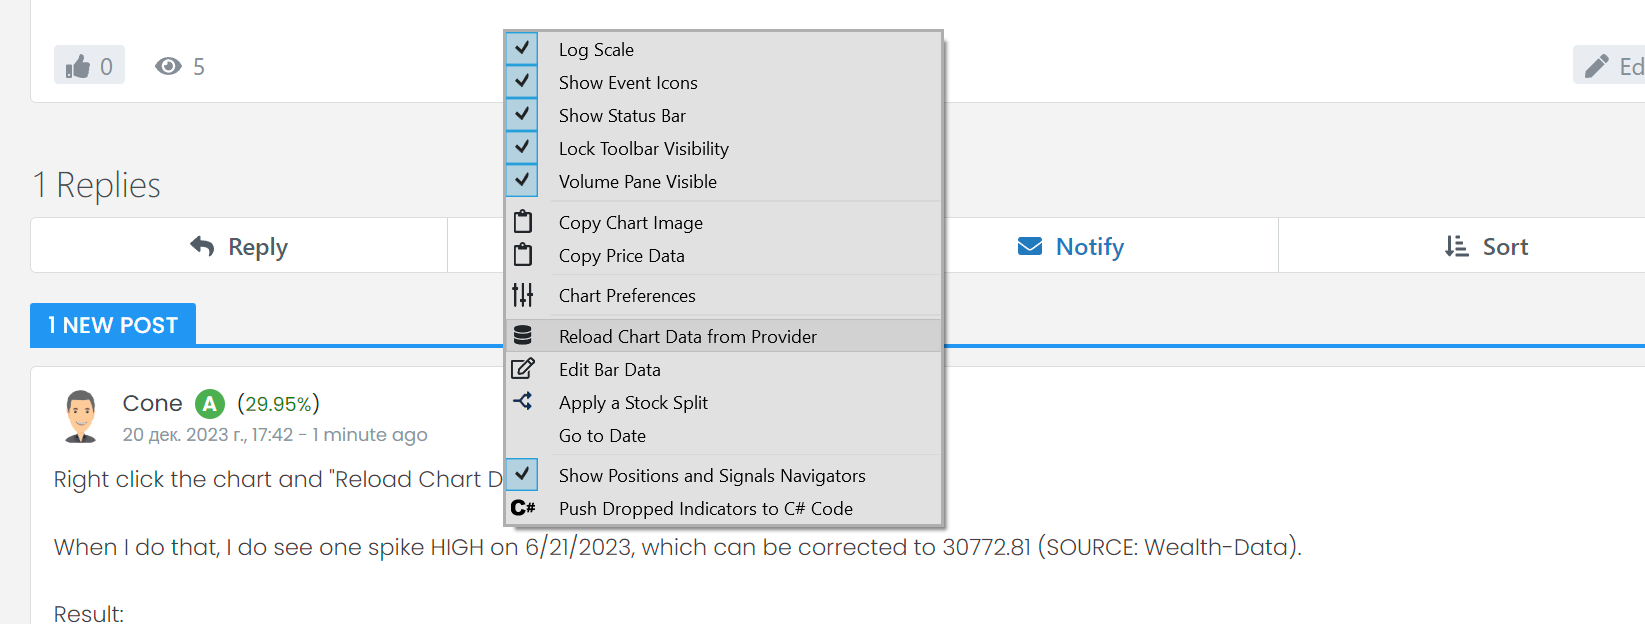Click the sliders icon for Chart Preferences
This screenshot has width=1645, height=624.
(x=523, y=295)
